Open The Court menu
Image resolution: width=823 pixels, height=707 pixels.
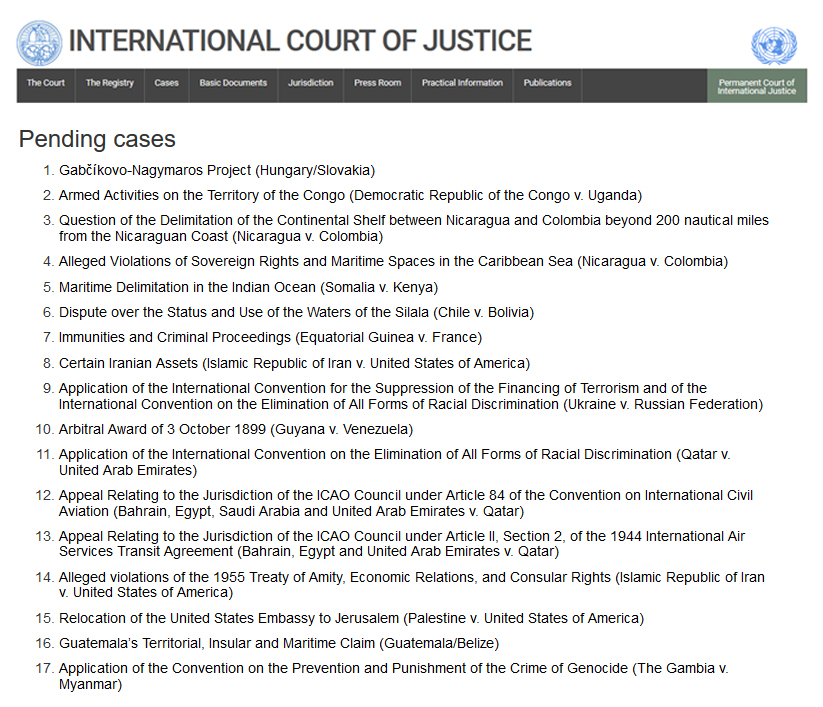46,84
